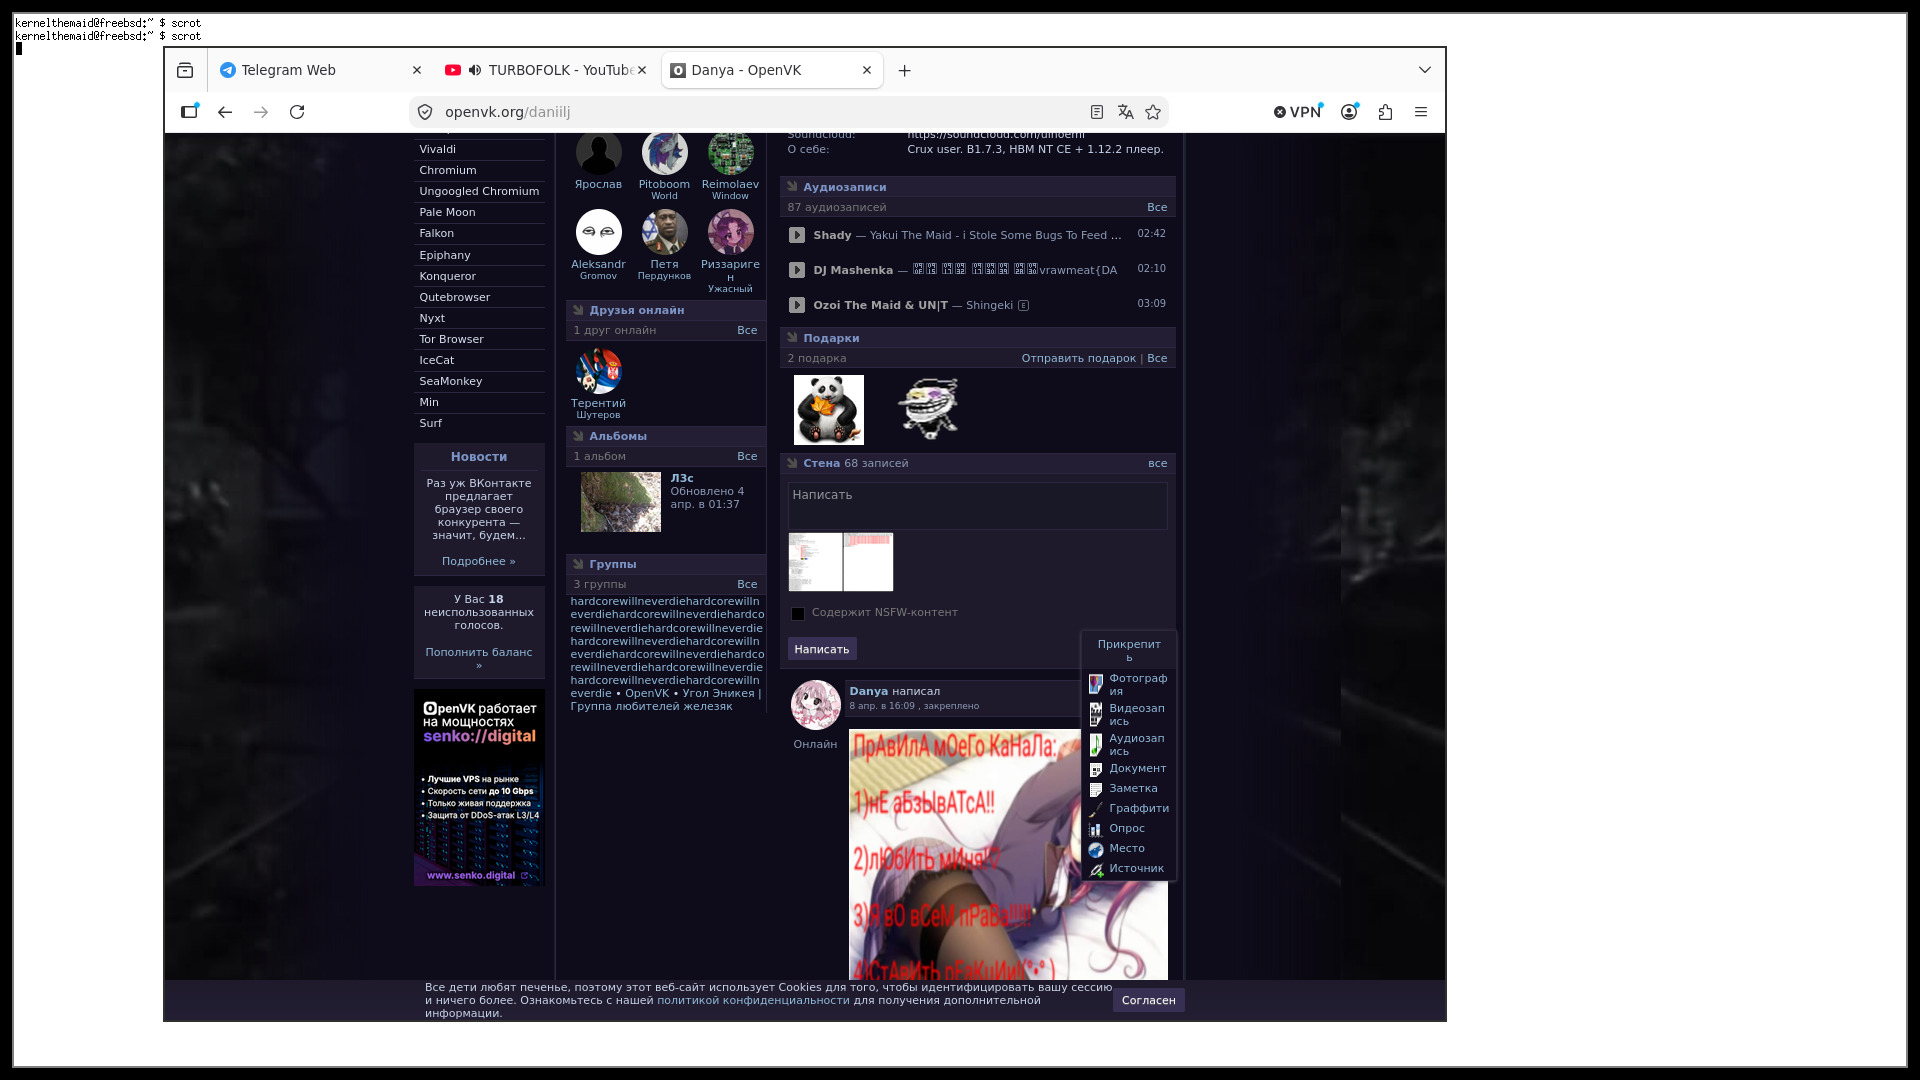Image resolution: width=1920 pixels, height=1080 pixels.
Task: Select the Место attach icon
Action: [1096, 849]
